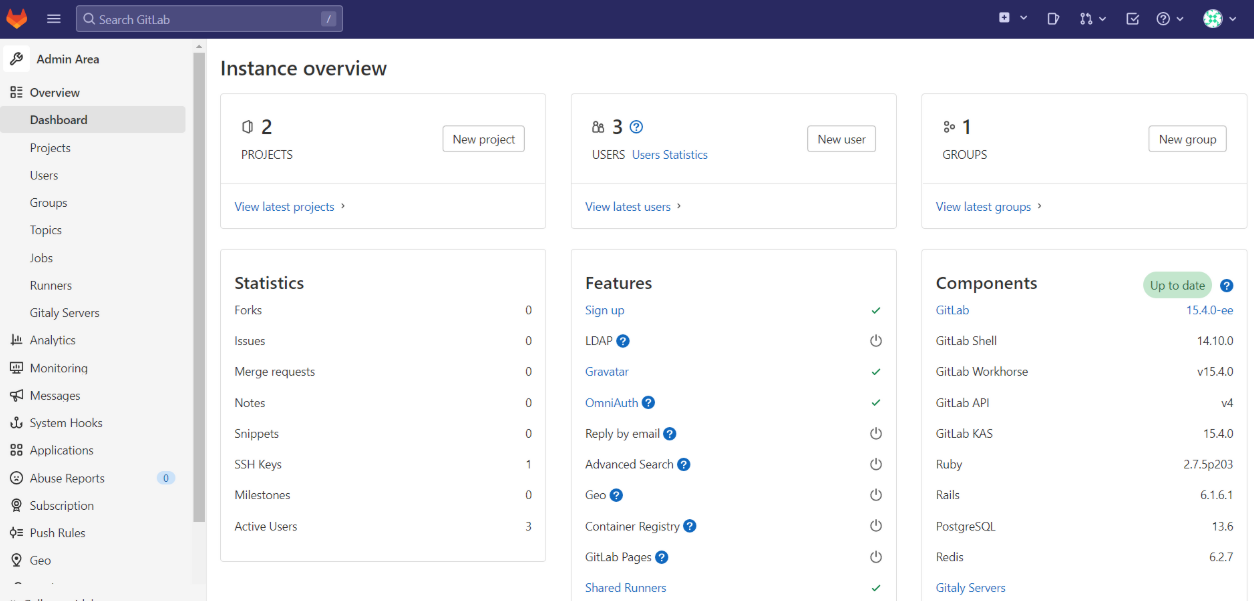The width and height of the screenshot is (1254, 601).
Task: Click the Geo location pin icon
Action: 16,561
